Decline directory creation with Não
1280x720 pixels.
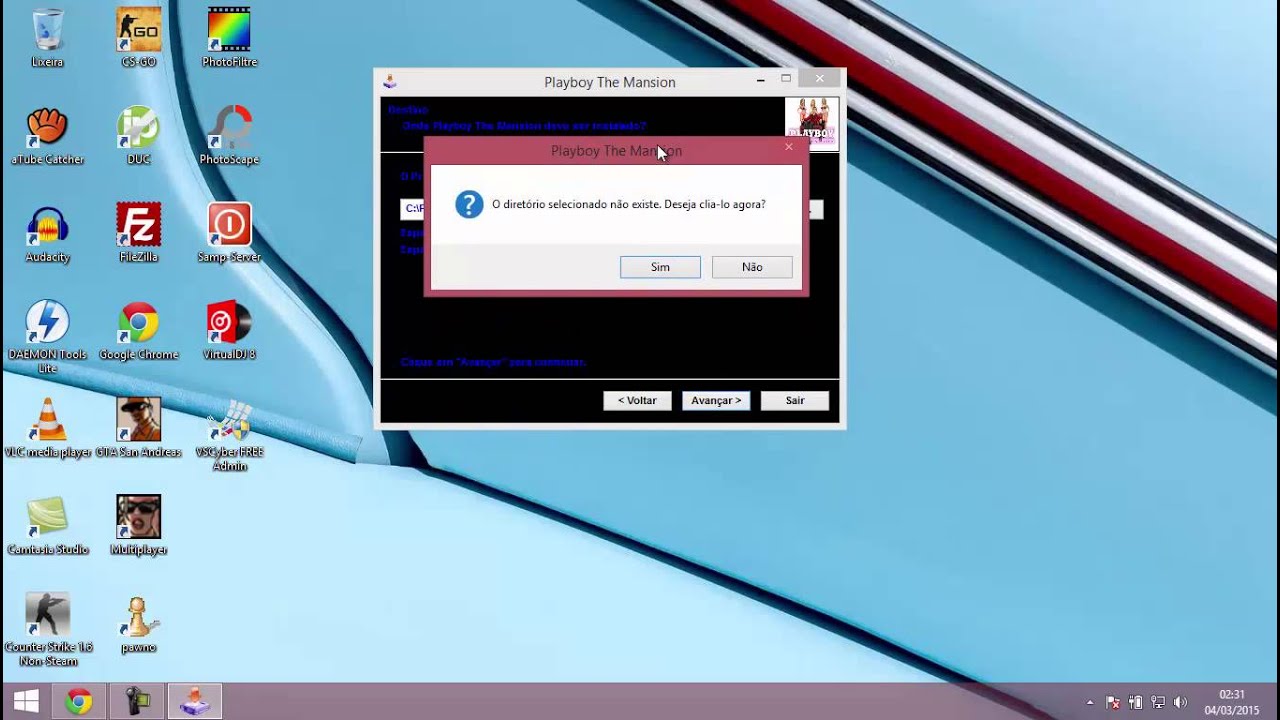(x=752, y=267)
